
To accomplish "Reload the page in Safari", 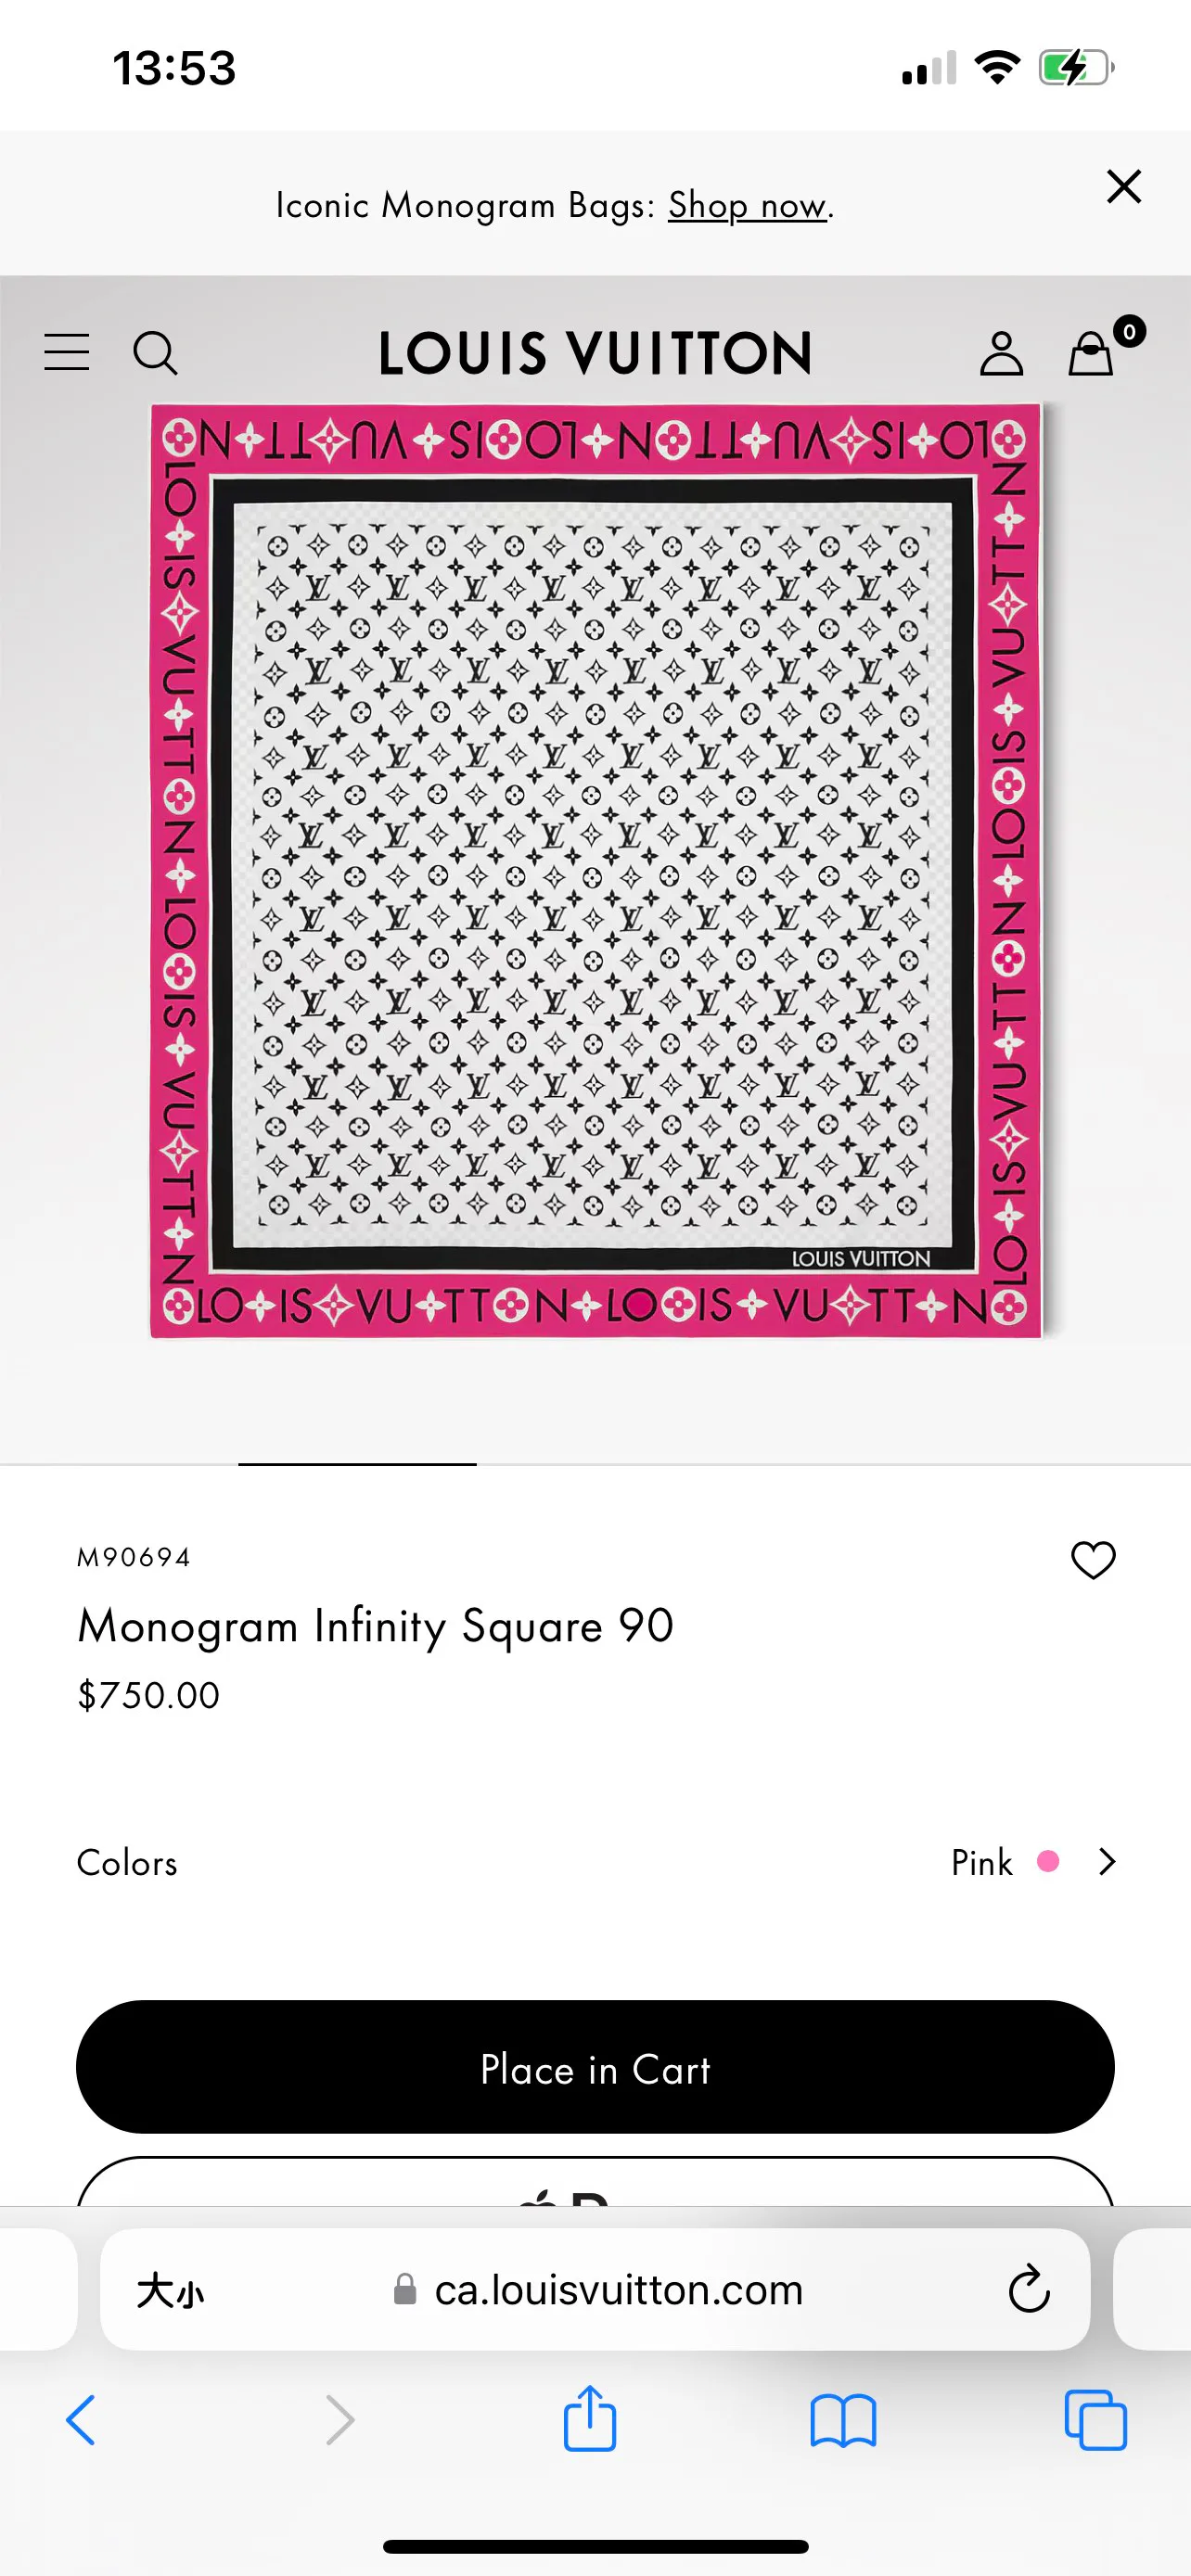I will [1028, 2289].
